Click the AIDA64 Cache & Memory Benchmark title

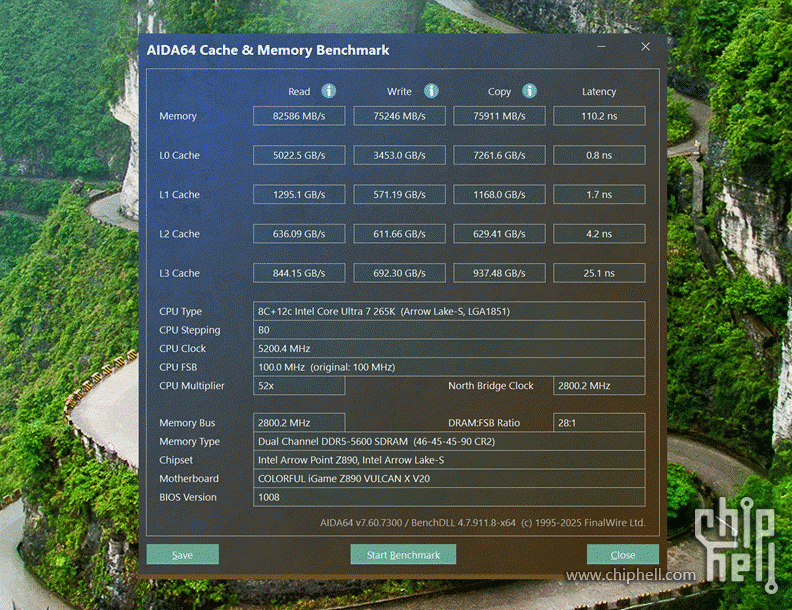[x=268, y=50]
